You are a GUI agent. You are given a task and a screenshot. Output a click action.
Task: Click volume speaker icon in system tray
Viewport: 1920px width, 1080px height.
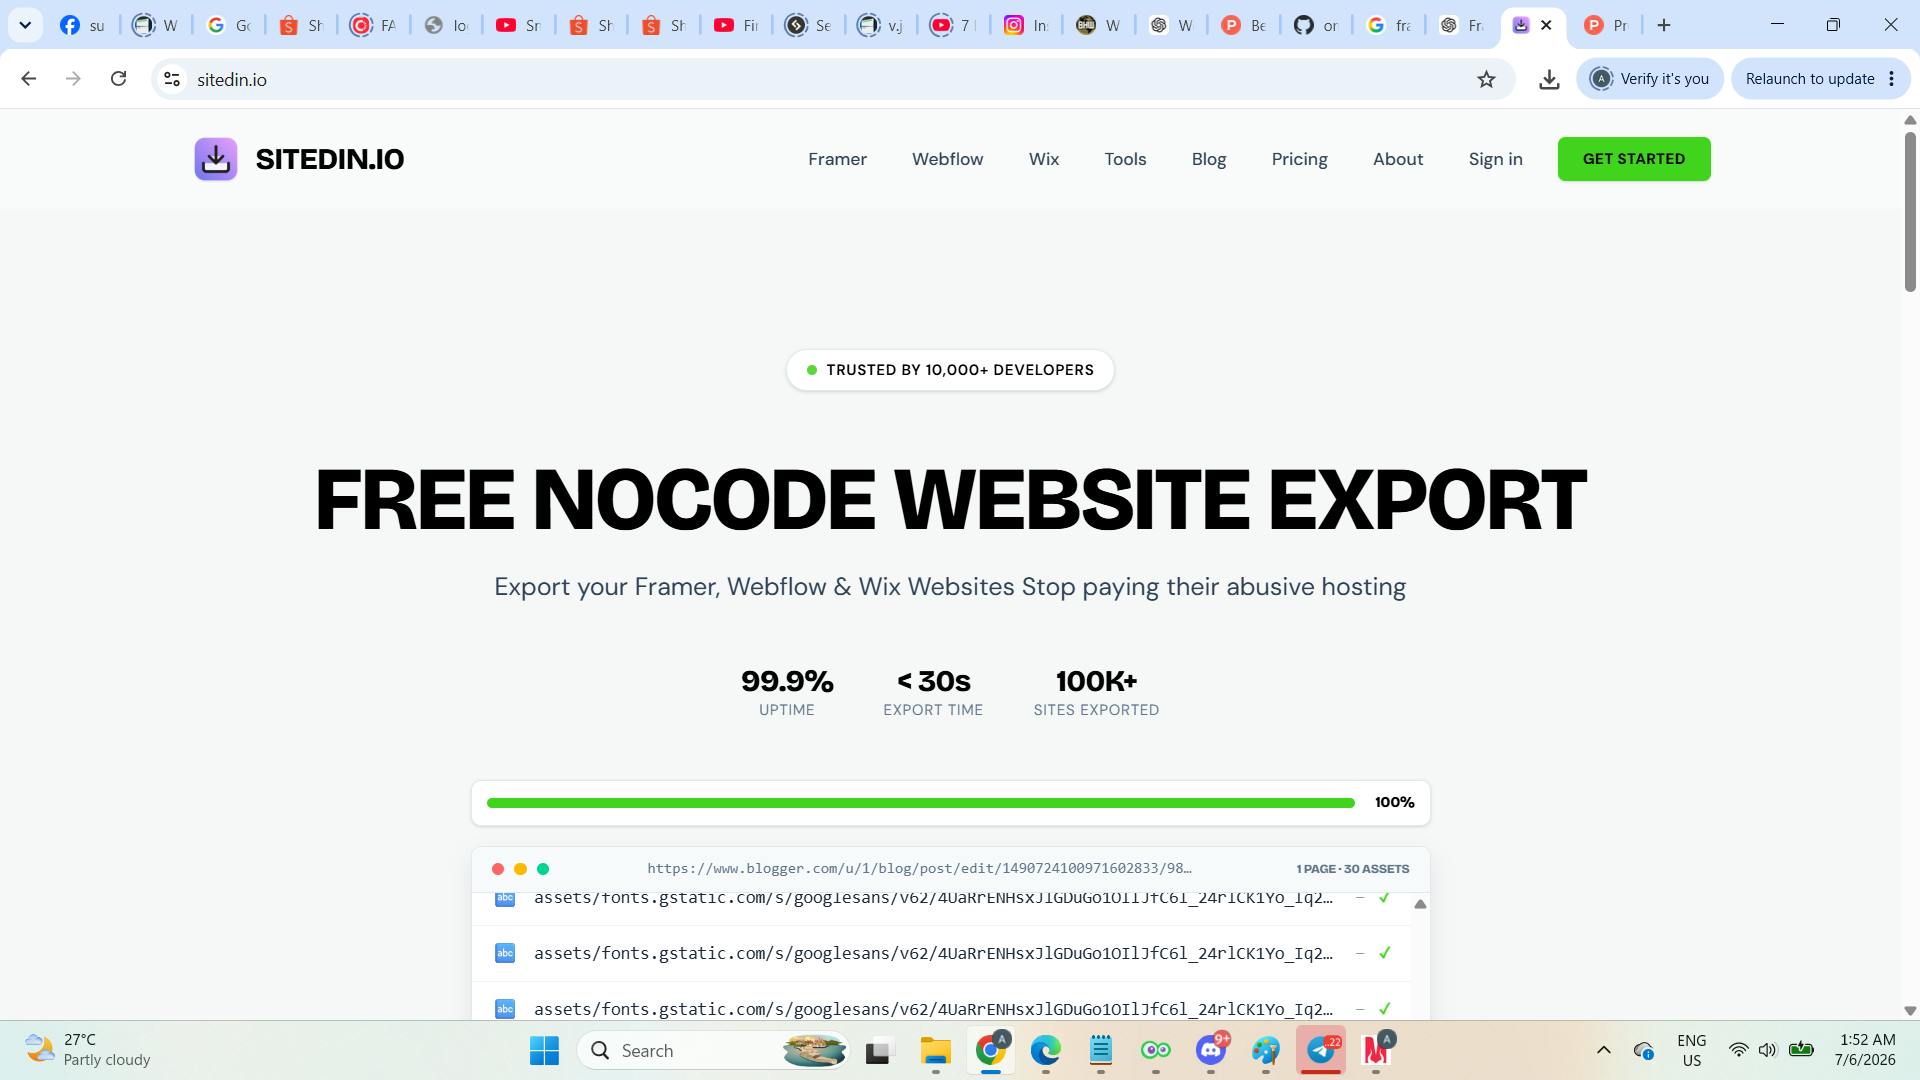click(x=1767, y=1050)
